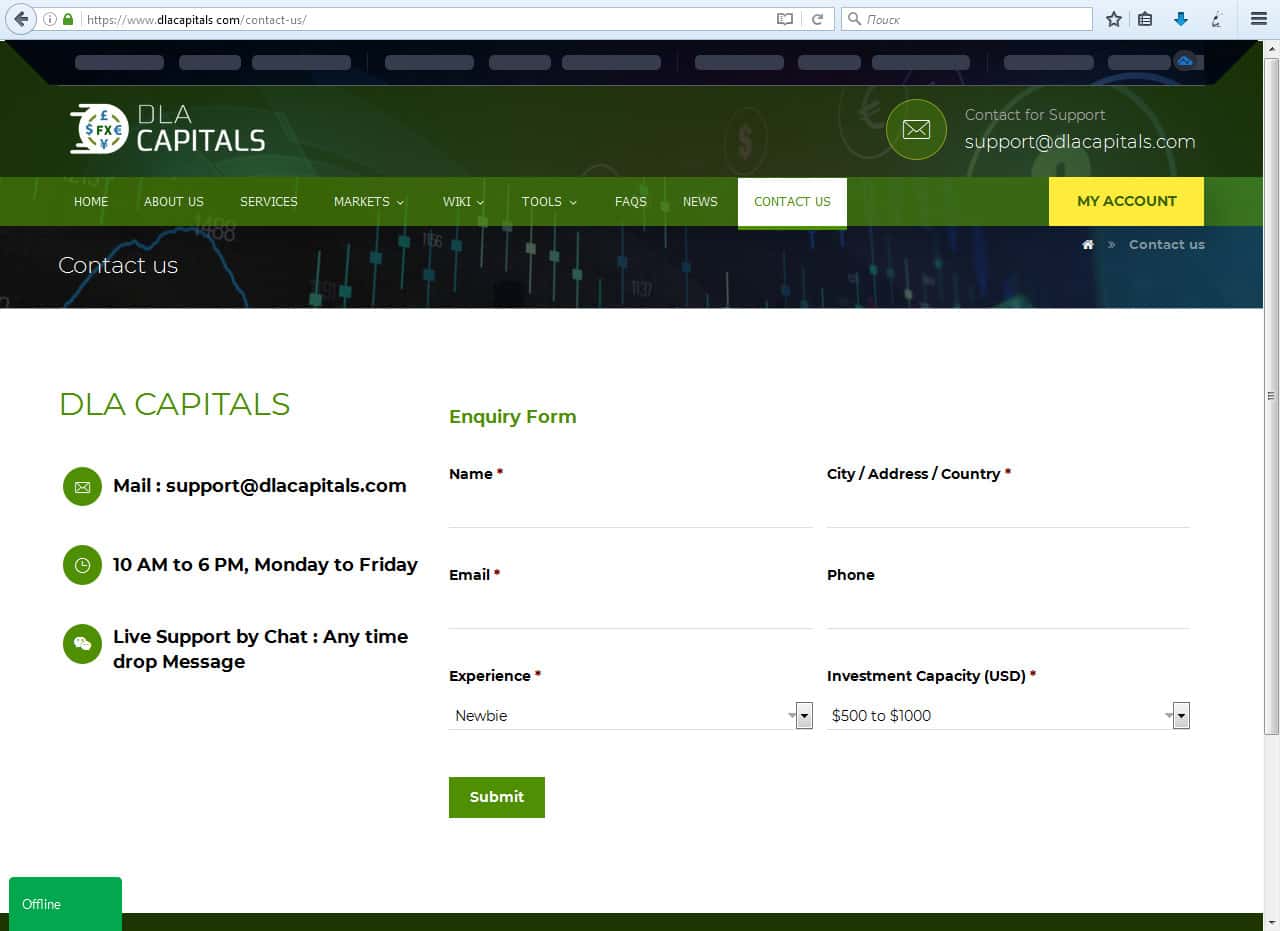Viewport: 1280px width, 931px height.
Task: Open the site information (i) icon
Action: (50, 19)
